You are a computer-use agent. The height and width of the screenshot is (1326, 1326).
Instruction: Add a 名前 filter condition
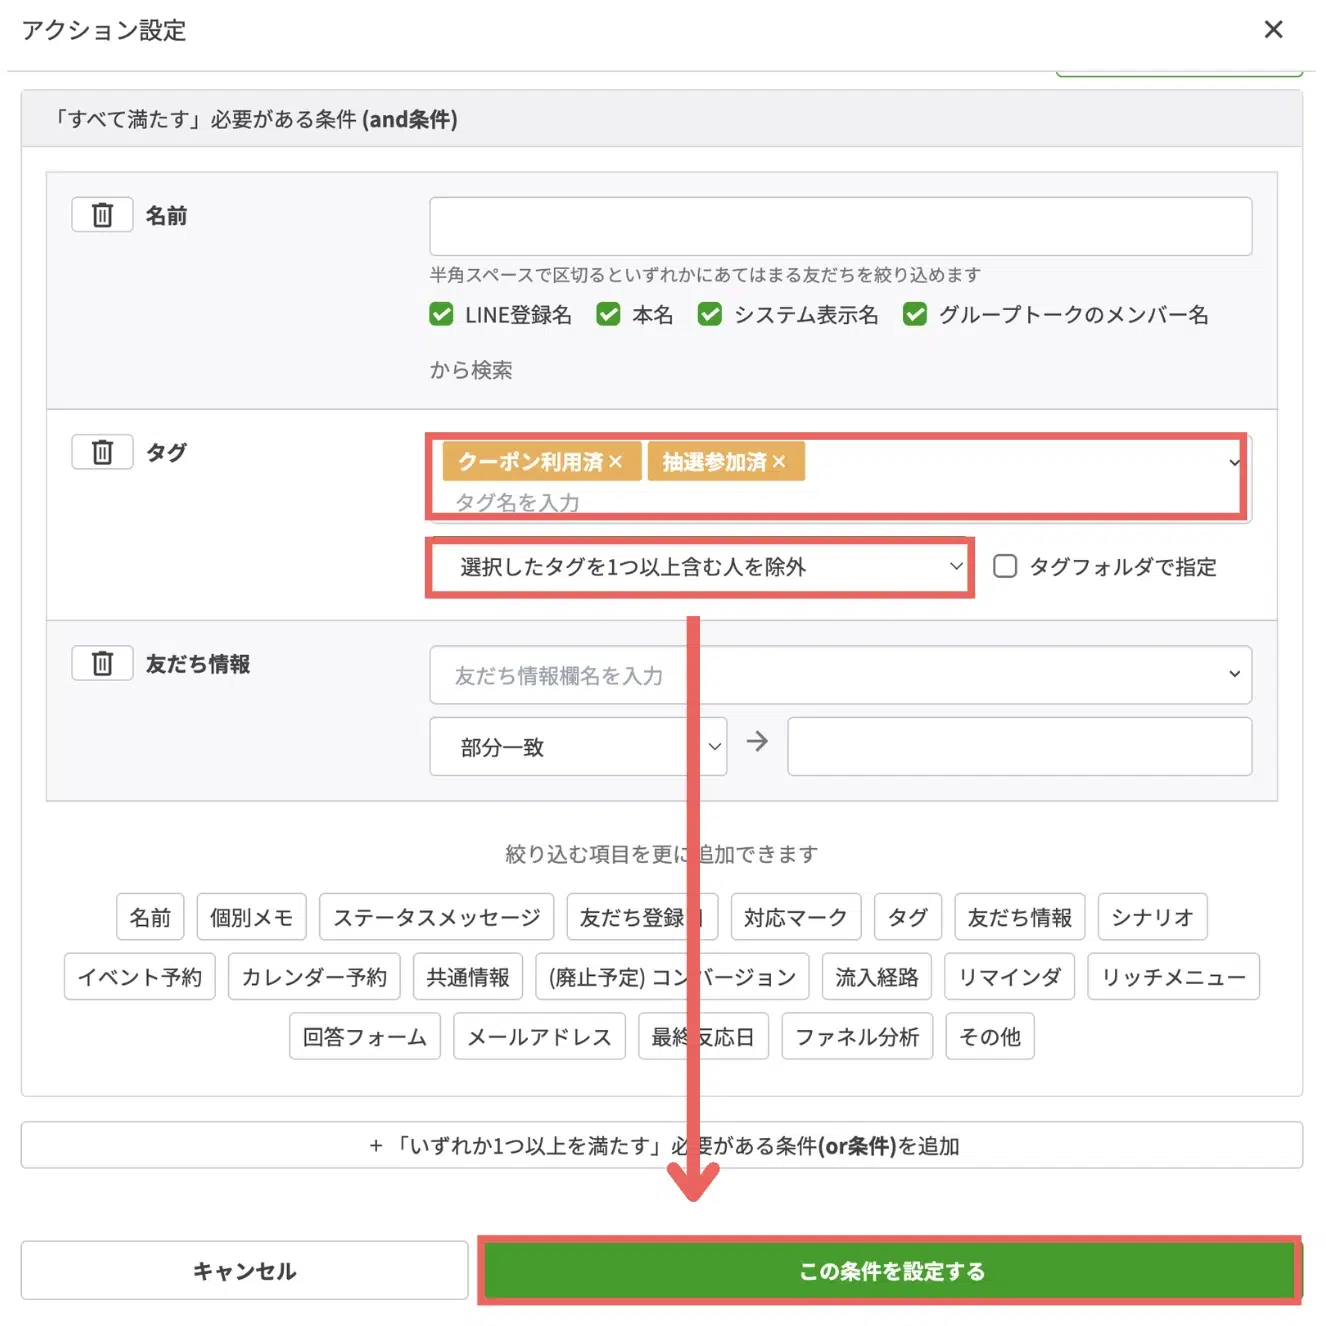150,917
